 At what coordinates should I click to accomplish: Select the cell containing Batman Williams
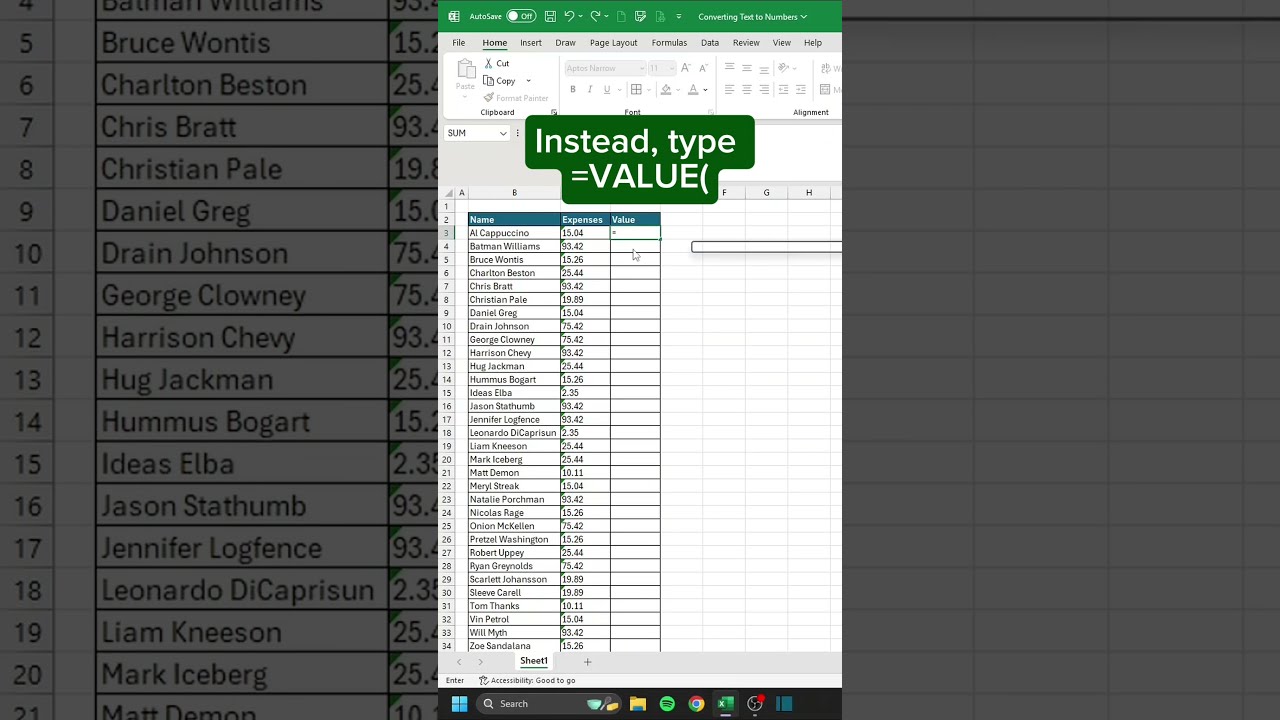[x=514, y=246]
